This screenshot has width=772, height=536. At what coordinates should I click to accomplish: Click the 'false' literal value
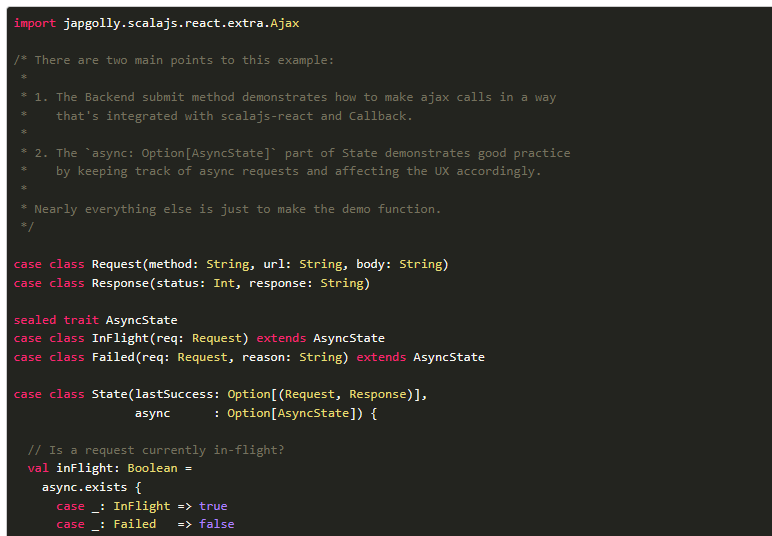(216, 524)
